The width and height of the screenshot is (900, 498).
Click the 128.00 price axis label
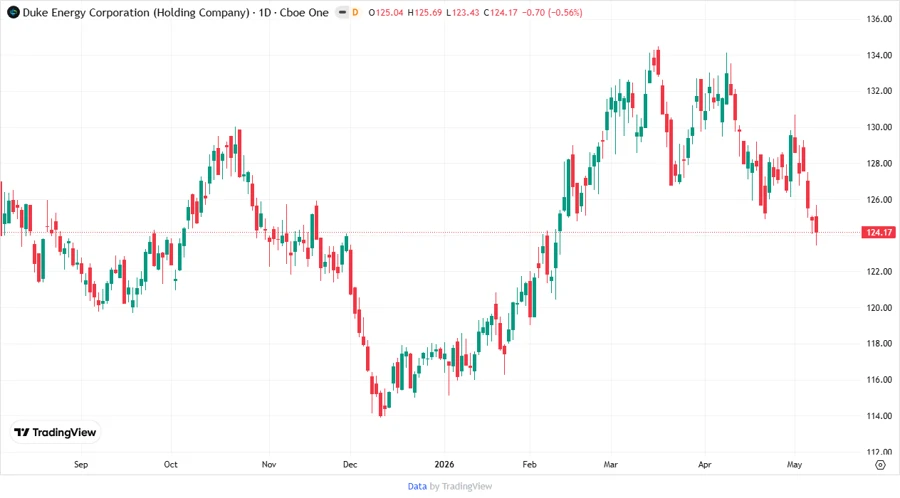click(879, 164)
